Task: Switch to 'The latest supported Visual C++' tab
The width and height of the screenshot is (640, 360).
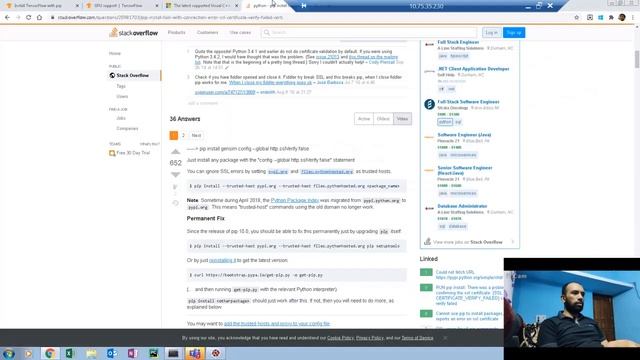Action: tap(202, 6)
